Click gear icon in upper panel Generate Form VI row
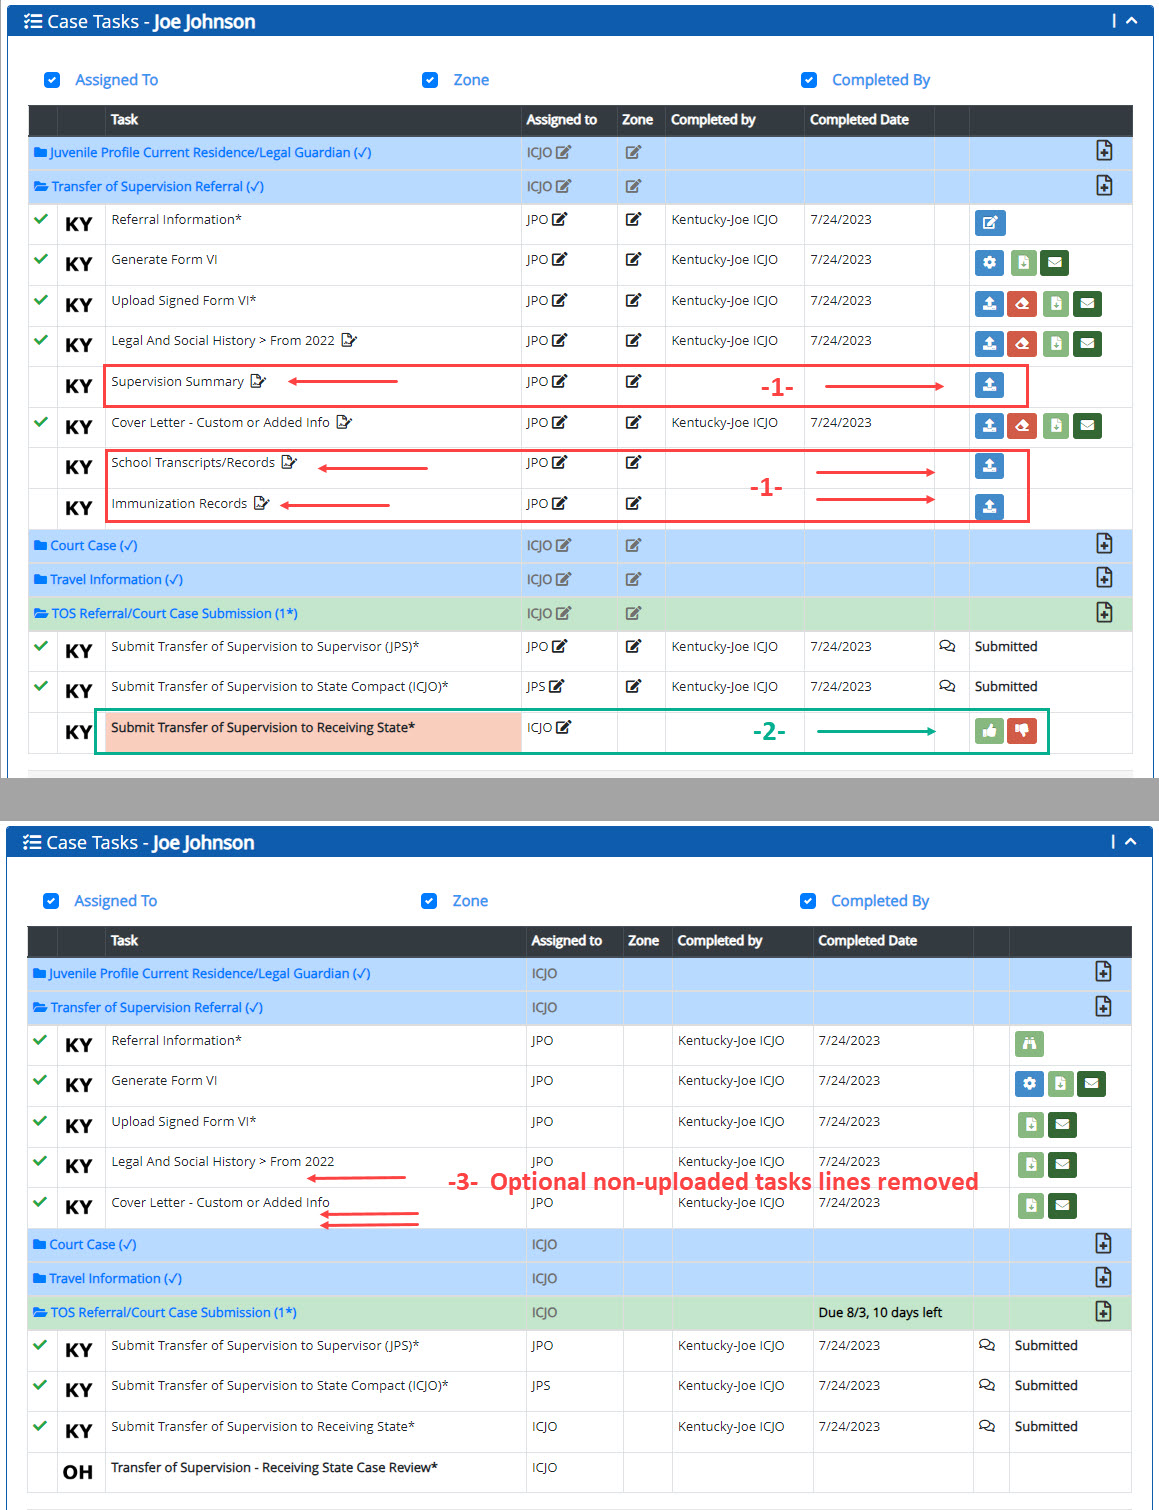Screen dimensions: 1159x1510 [x=990, y=263]
